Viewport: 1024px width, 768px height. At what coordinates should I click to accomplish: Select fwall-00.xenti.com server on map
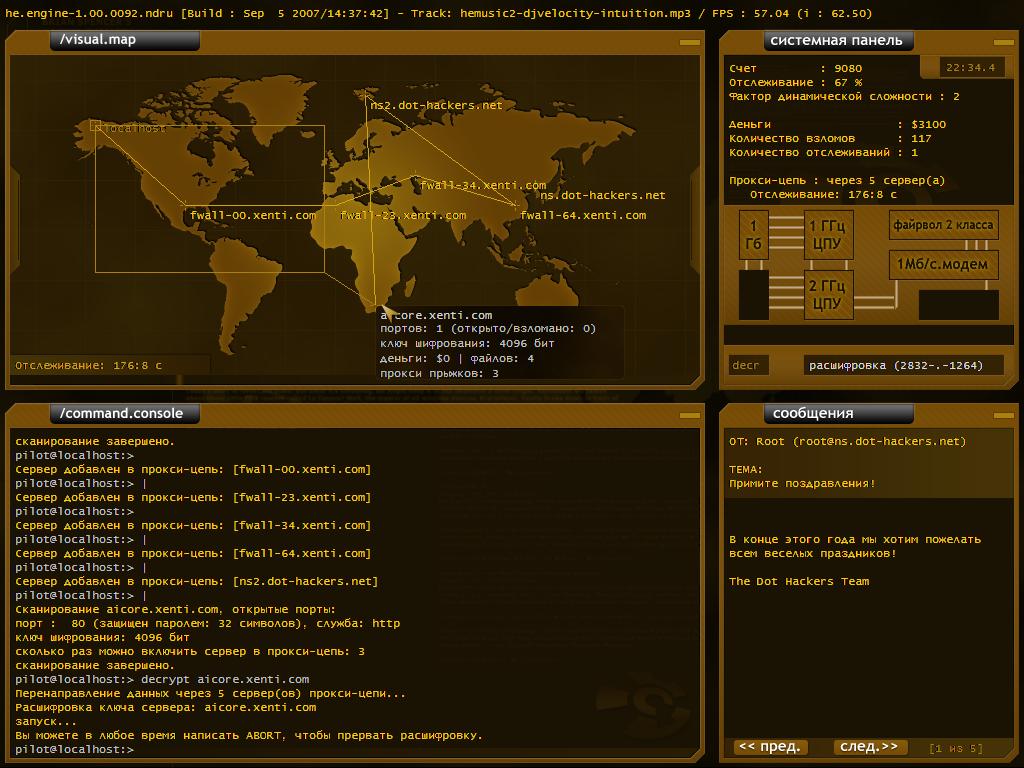point(253,215)
